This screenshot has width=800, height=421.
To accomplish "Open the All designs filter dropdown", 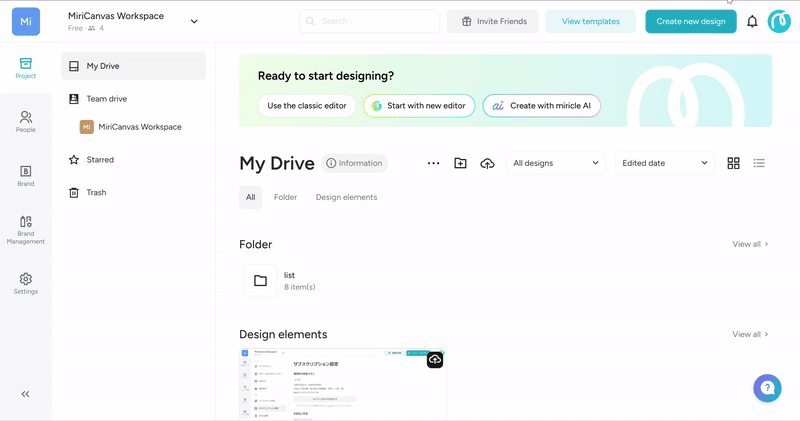I will [555, 163].
